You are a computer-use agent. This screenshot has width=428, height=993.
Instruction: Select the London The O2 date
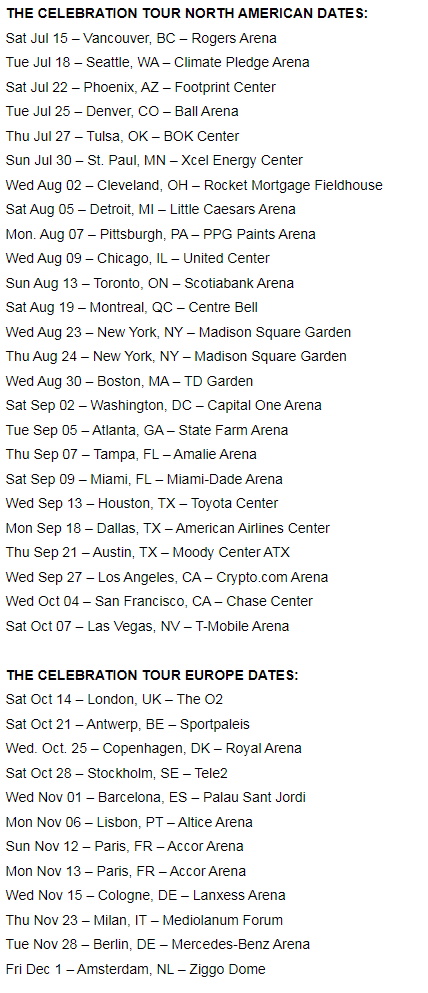pyautogui.click(x=115, y=699)
